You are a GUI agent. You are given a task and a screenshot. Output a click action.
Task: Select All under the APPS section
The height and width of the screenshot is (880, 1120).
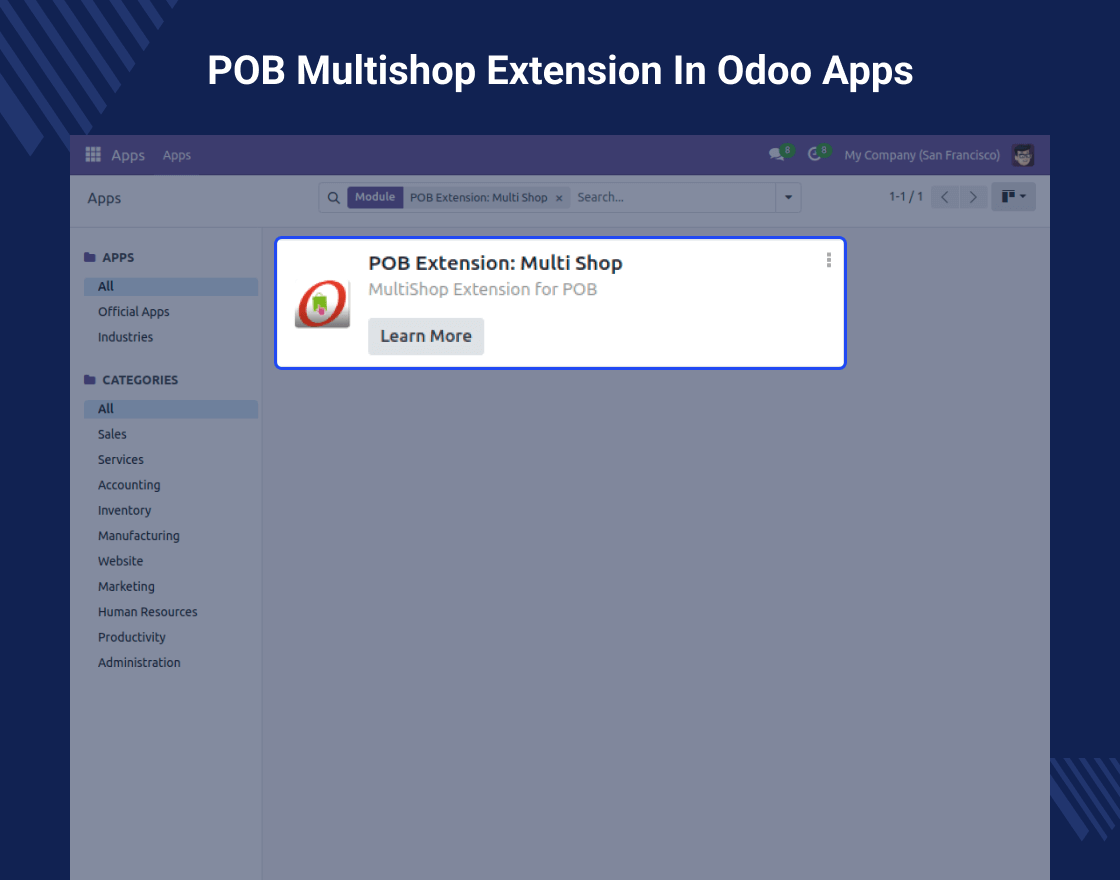click(x=171, y=286)
